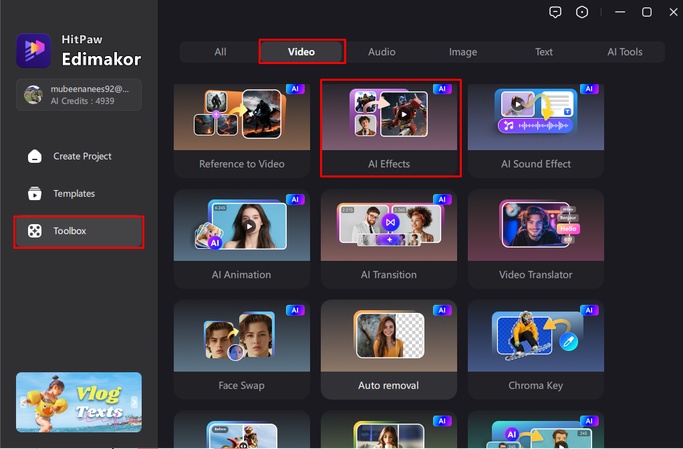Switch to the All tab
683x449 pixels.
click(x=220, y=52)
